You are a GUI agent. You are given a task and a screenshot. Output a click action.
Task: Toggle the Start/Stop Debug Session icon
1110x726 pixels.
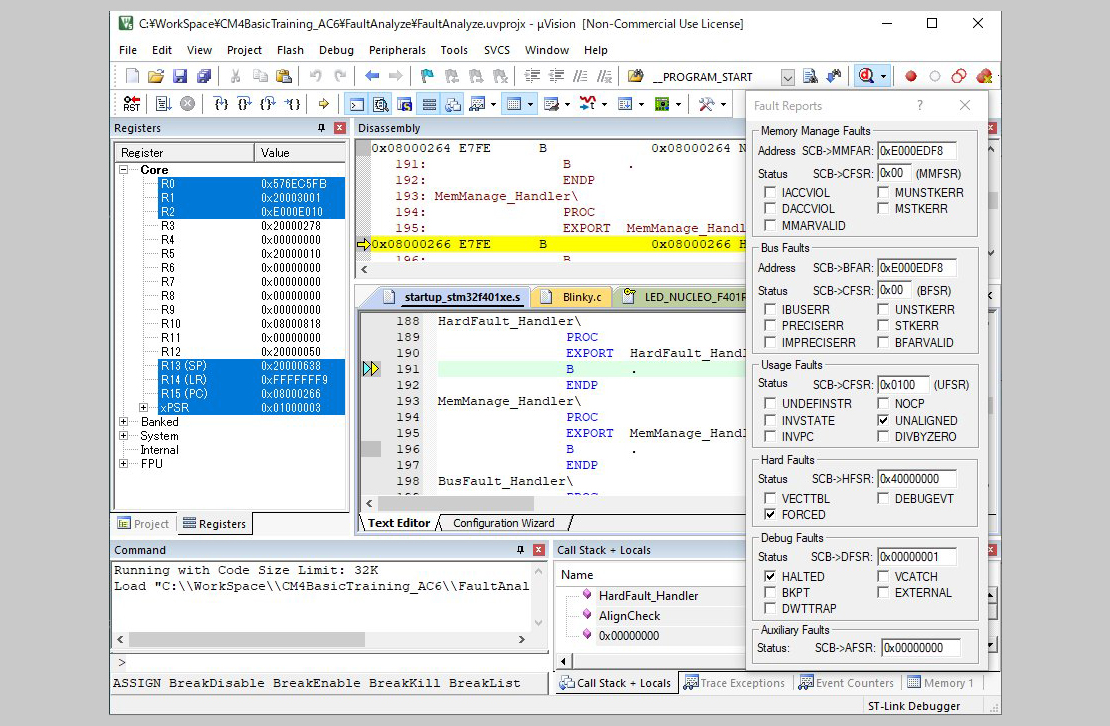click(866, 76)
